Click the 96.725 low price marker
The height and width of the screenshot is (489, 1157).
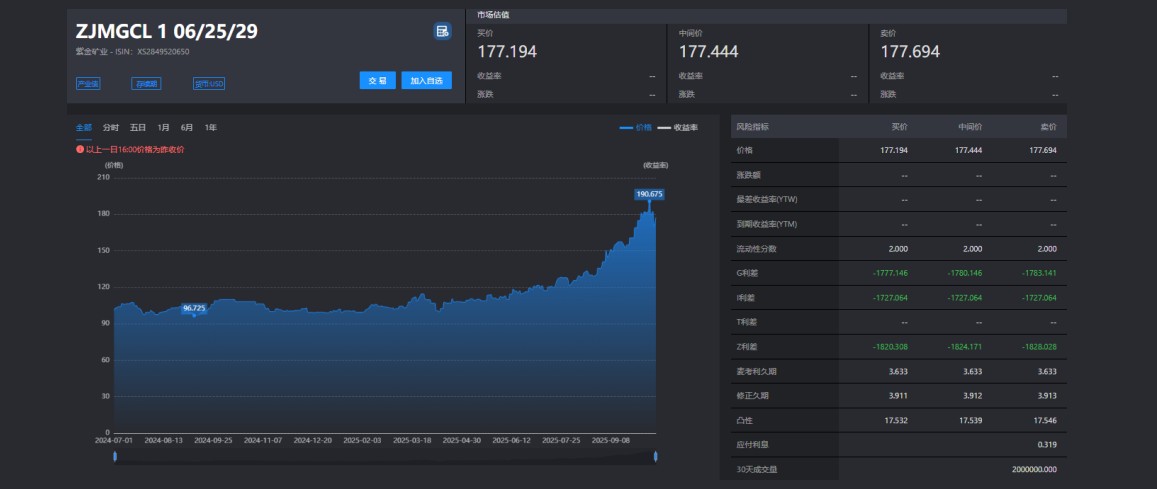click(x=194, y=308)
